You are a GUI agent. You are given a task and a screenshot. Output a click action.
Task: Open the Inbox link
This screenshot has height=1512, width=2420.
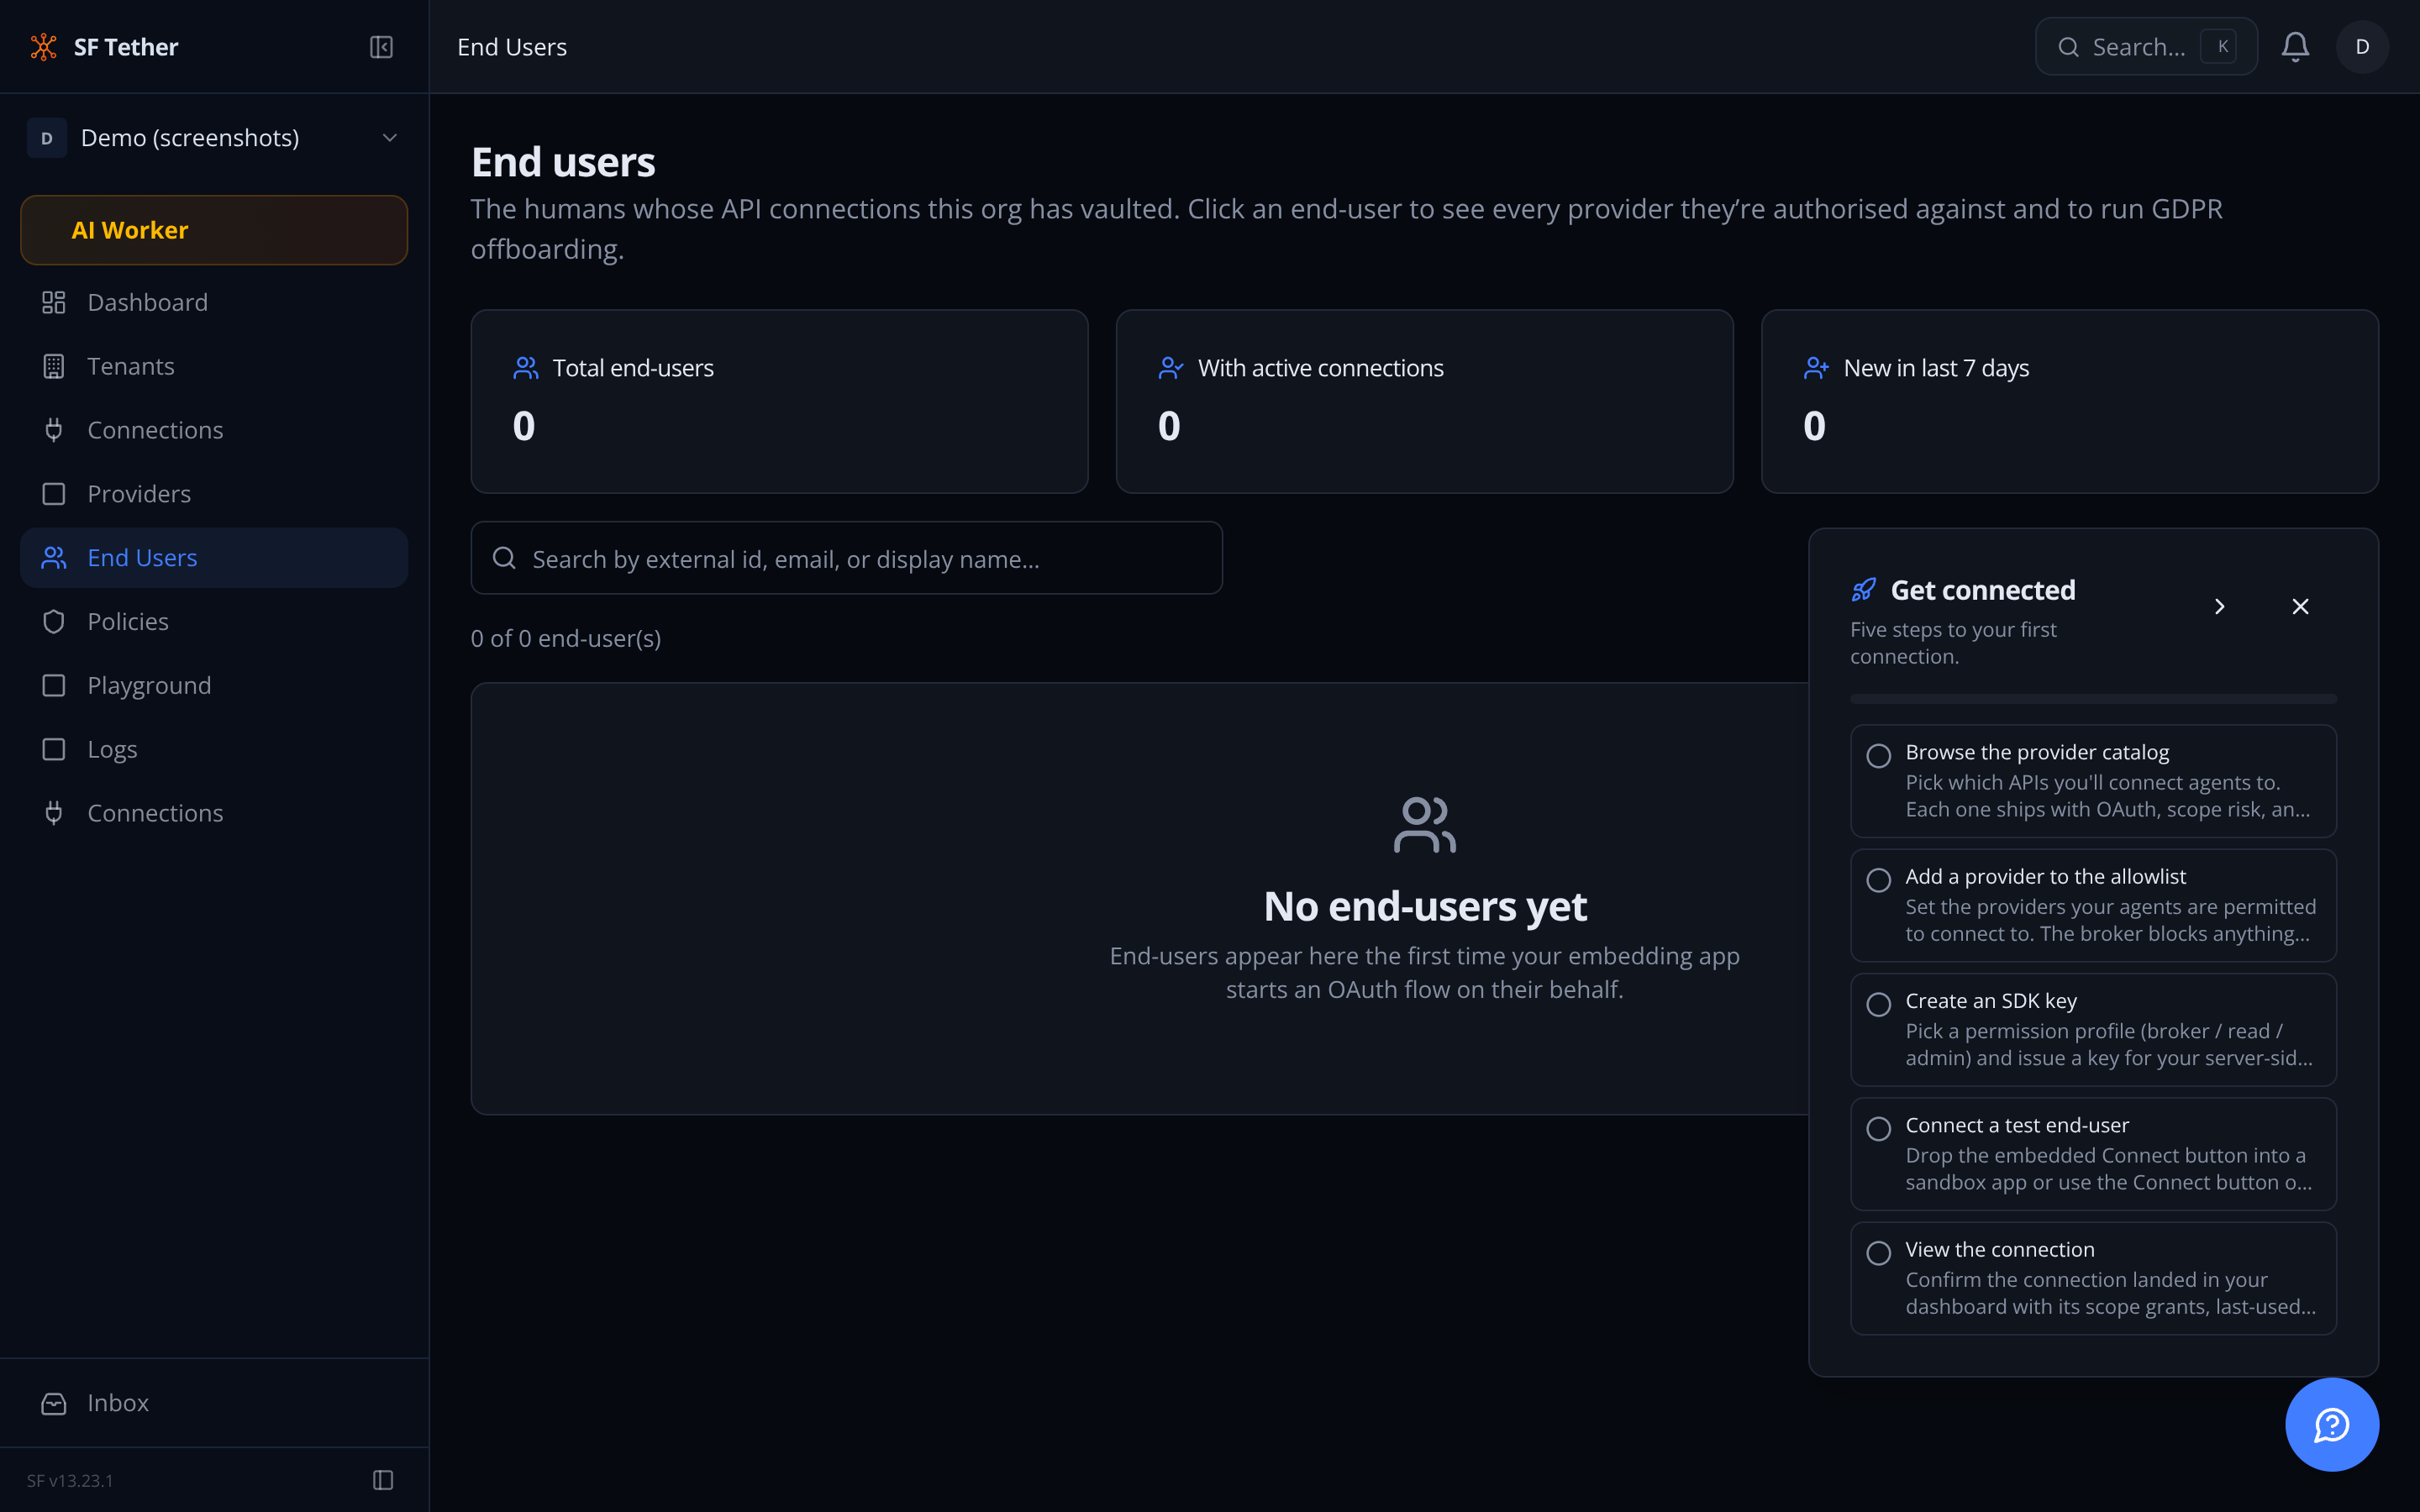[x=214, y=1403]
